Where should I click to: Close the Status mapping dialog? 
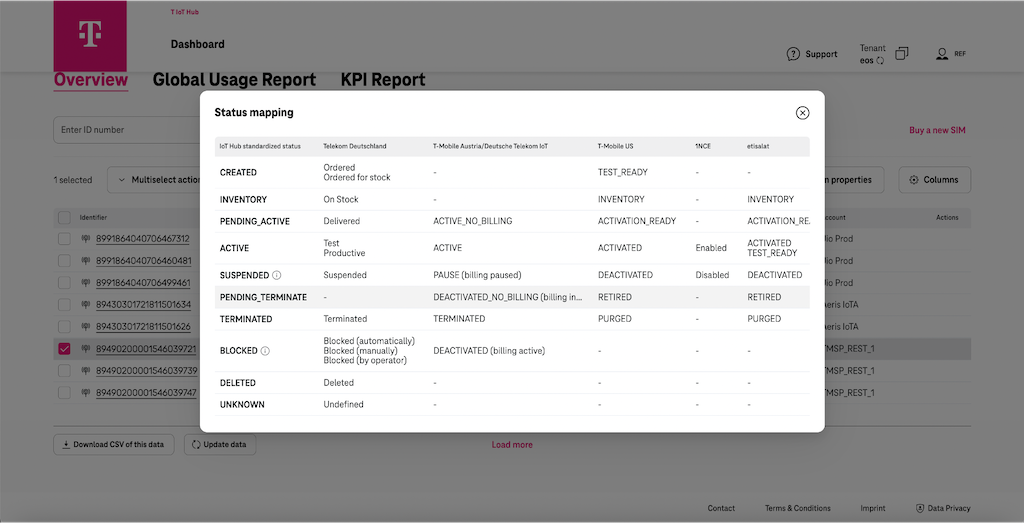tap(802, 113)
